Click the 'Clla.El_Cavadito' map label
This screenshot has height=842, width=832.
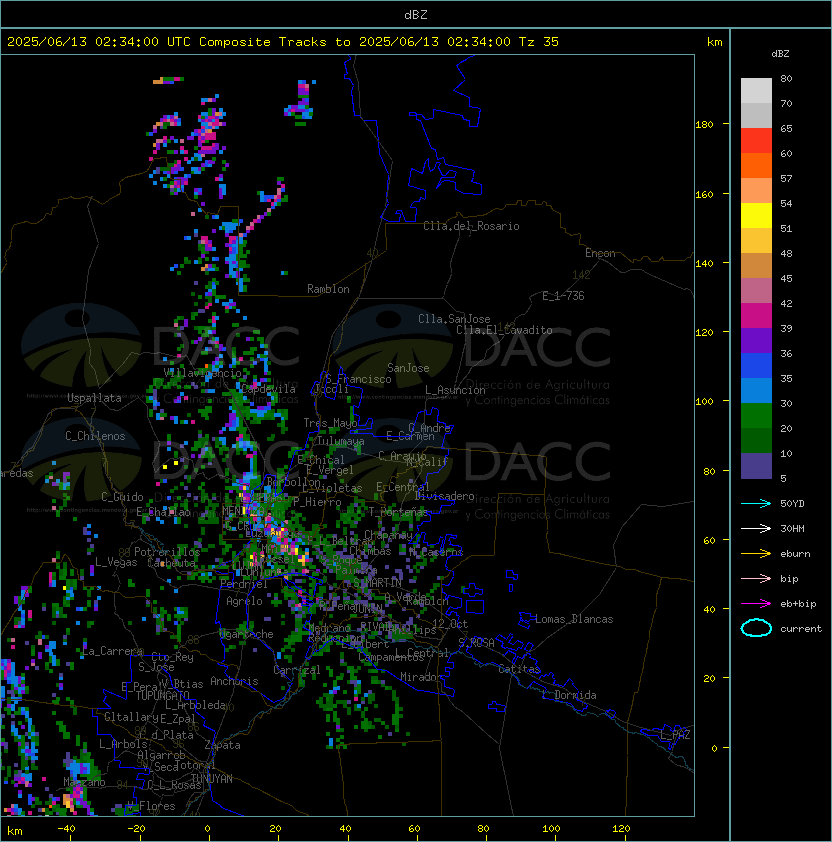[x=504, y=330]
